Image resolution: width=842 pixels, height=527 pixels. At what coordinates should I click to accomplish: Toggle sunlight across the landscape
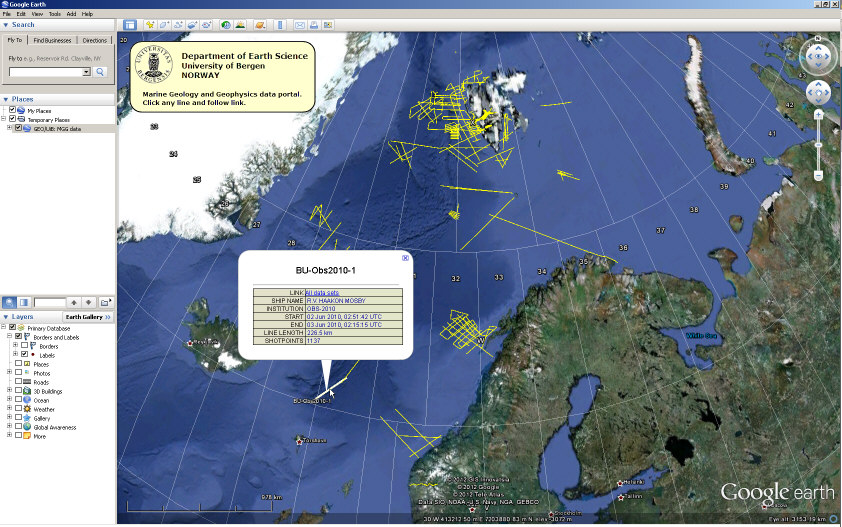240,25
